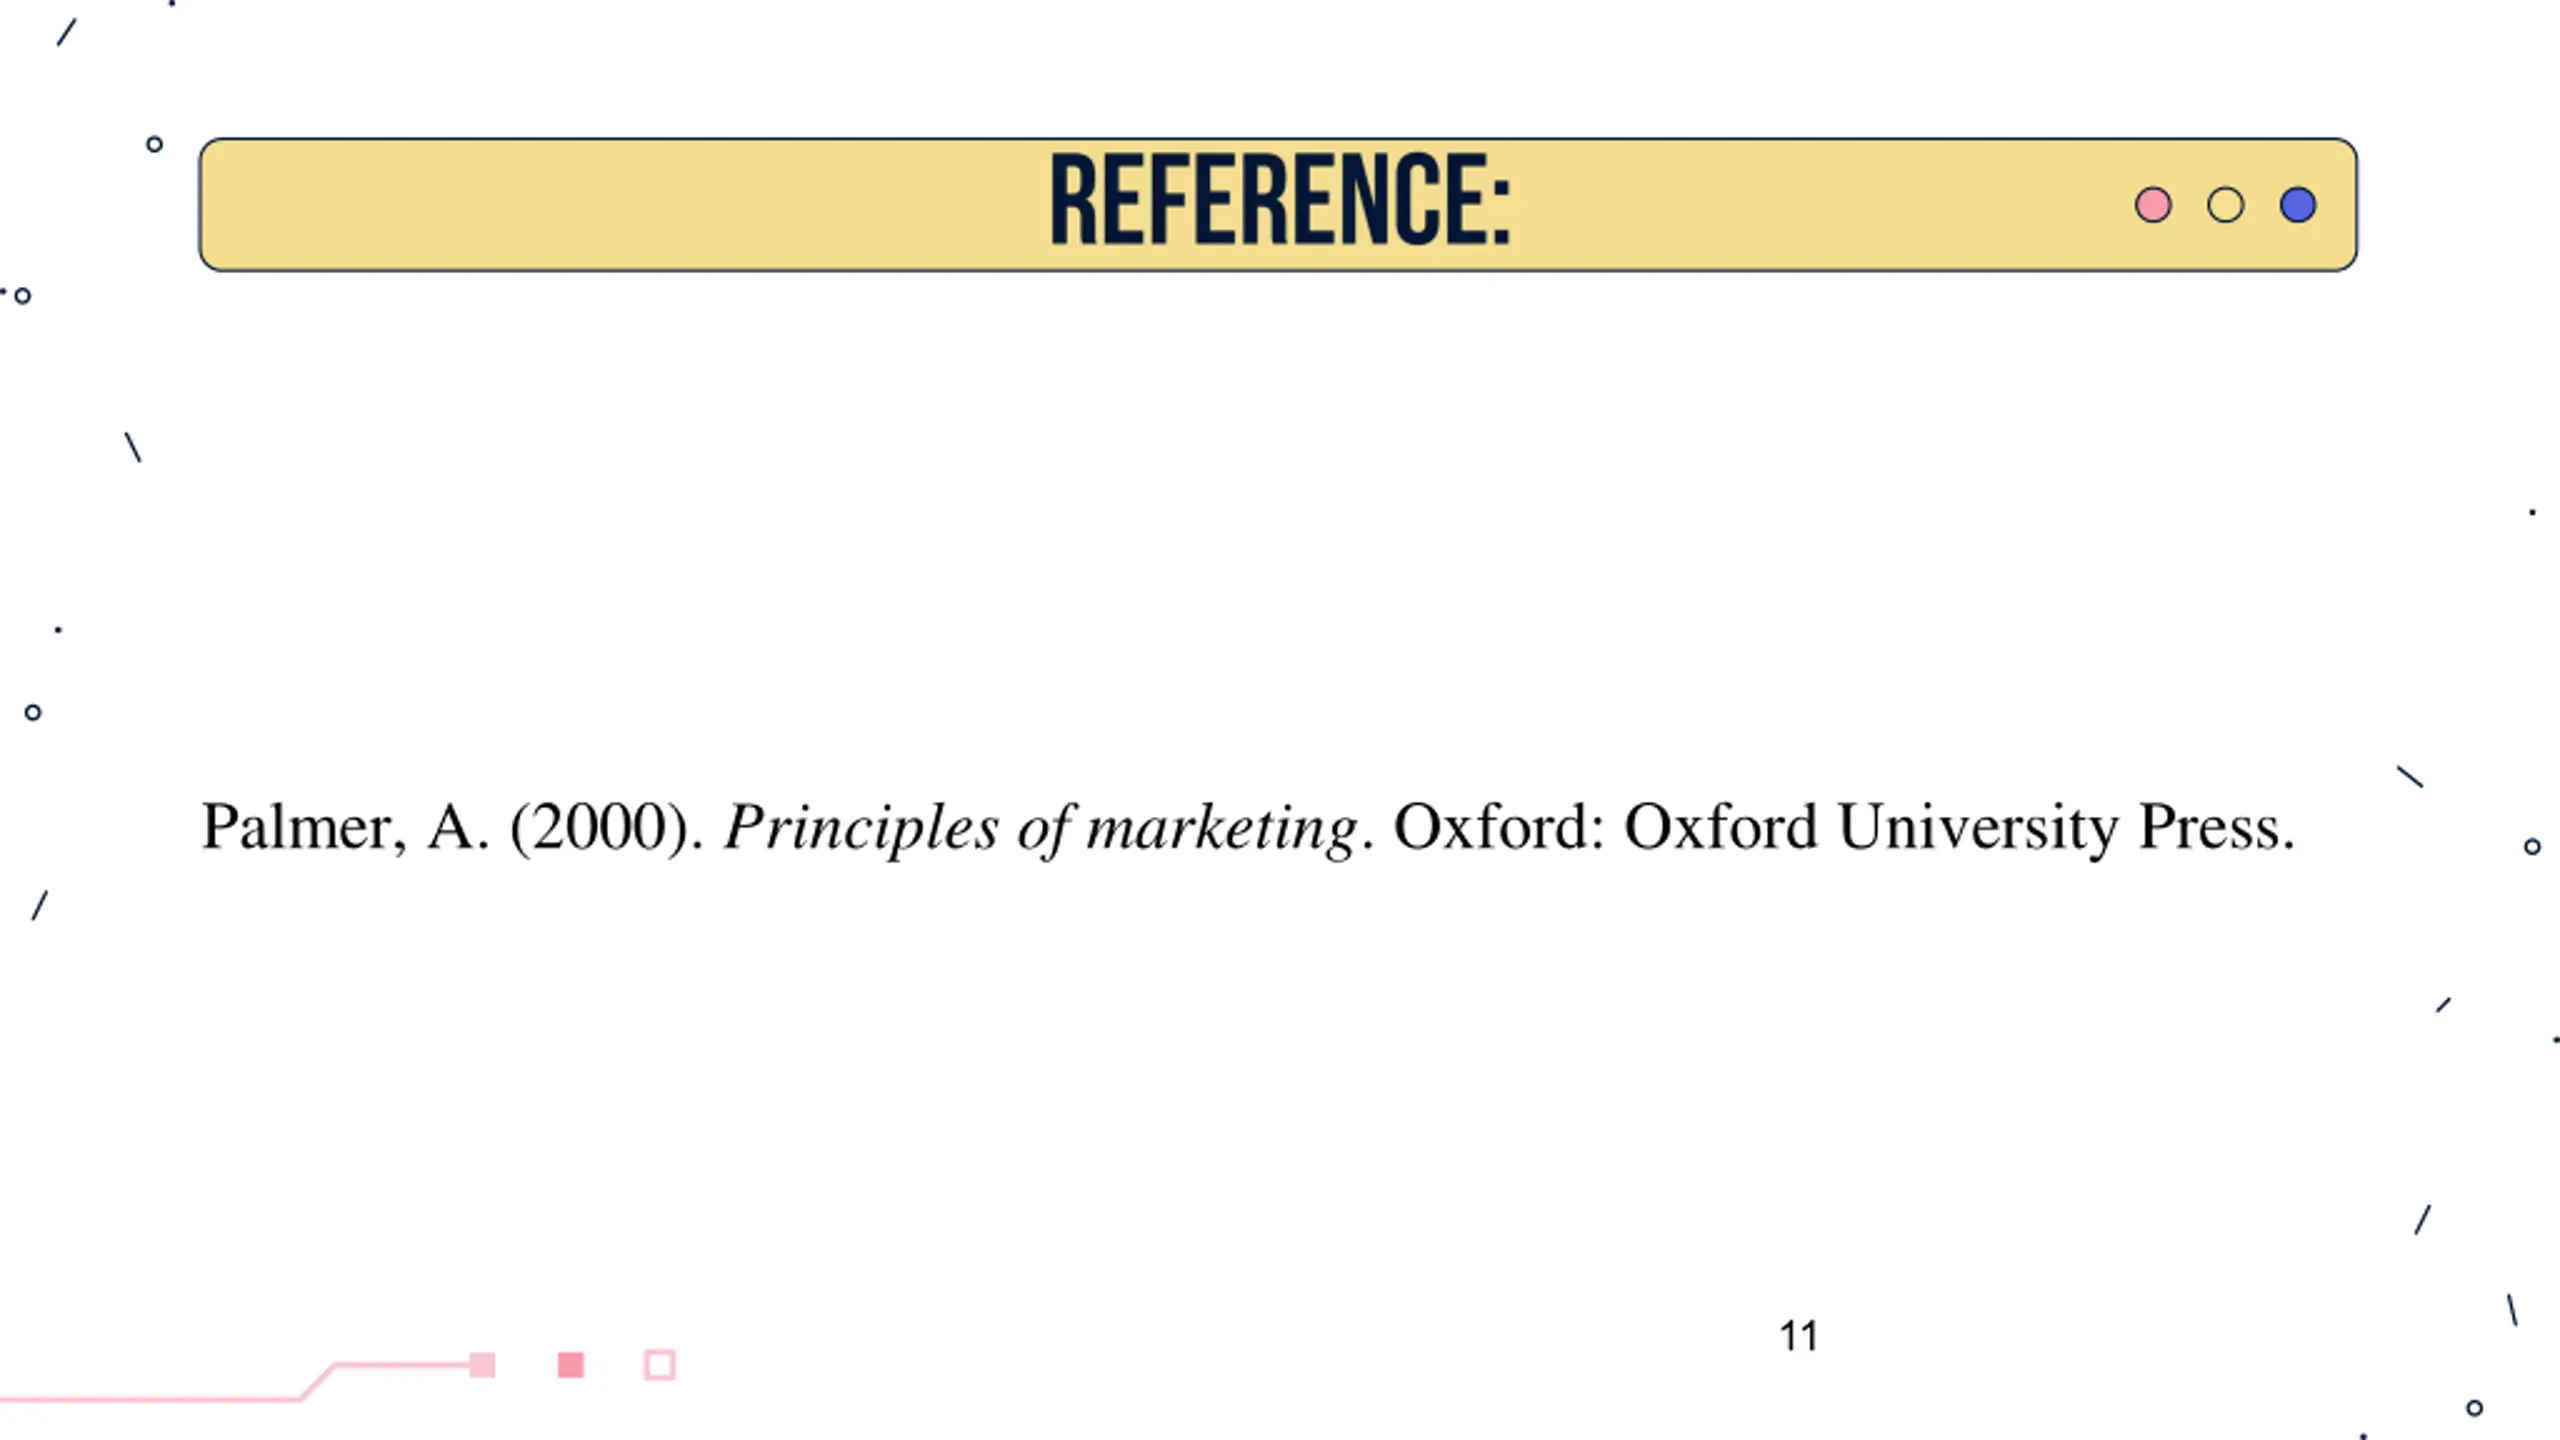Click the empty left area of the yellow banner
Screen dimensions: 2560x1440
click(x=600, y=205)
